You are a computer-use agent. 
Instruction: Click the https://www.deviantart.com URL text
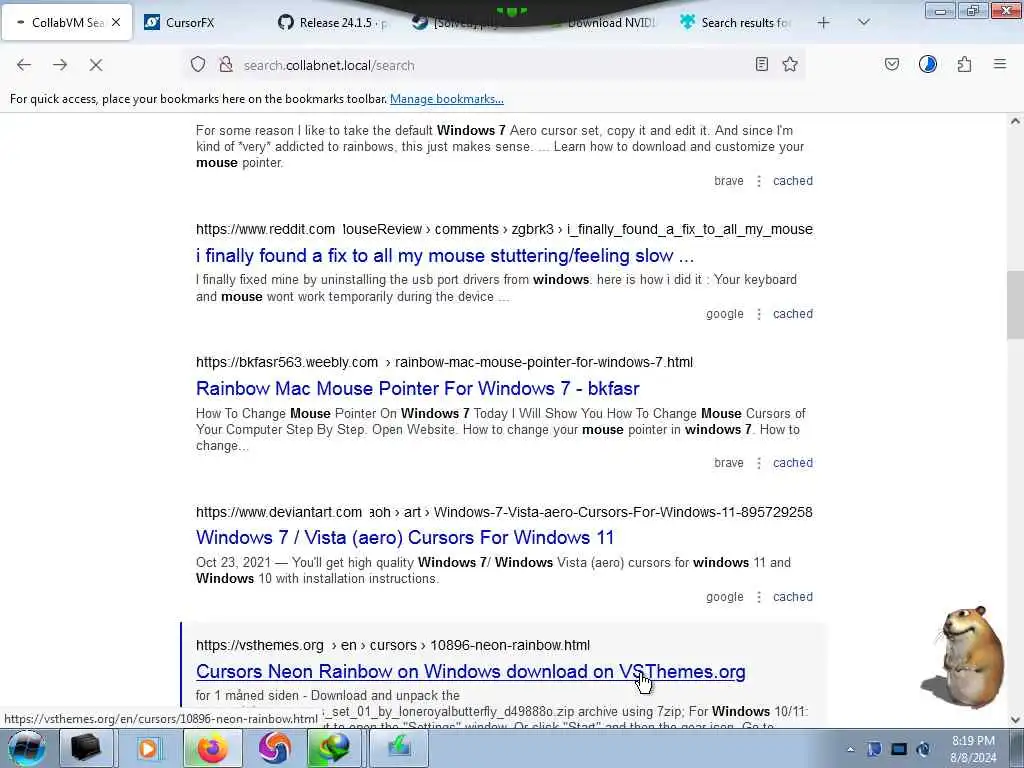coord(279,513)
